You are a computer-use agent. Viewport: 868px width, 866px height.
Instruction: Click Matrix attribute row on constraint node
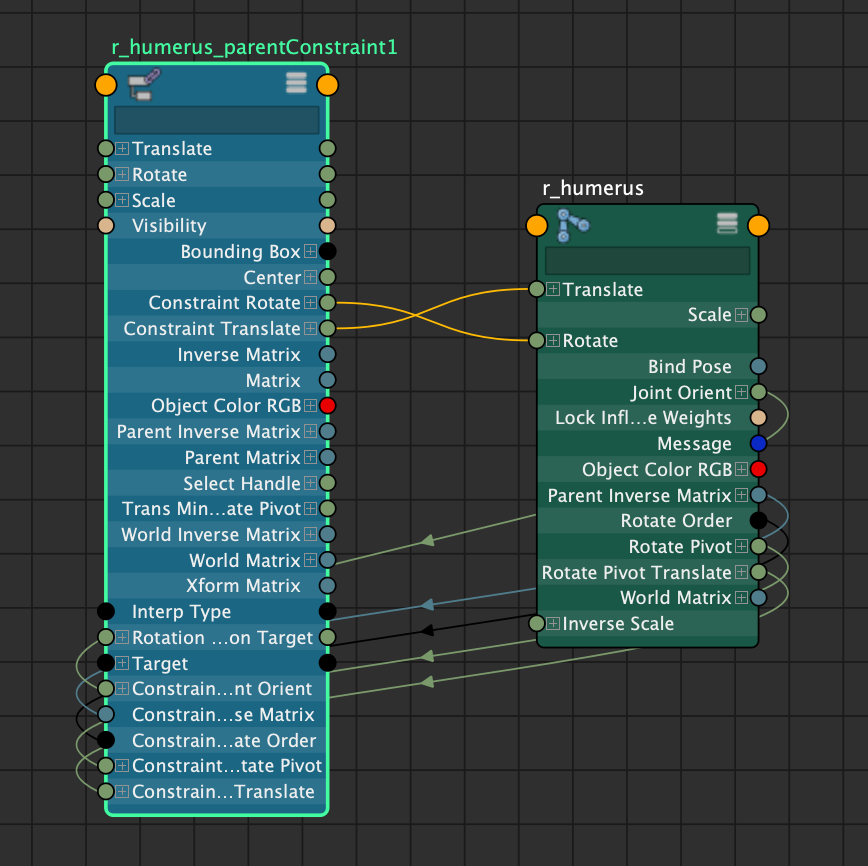pyautogui.click(x=216, y=380)
